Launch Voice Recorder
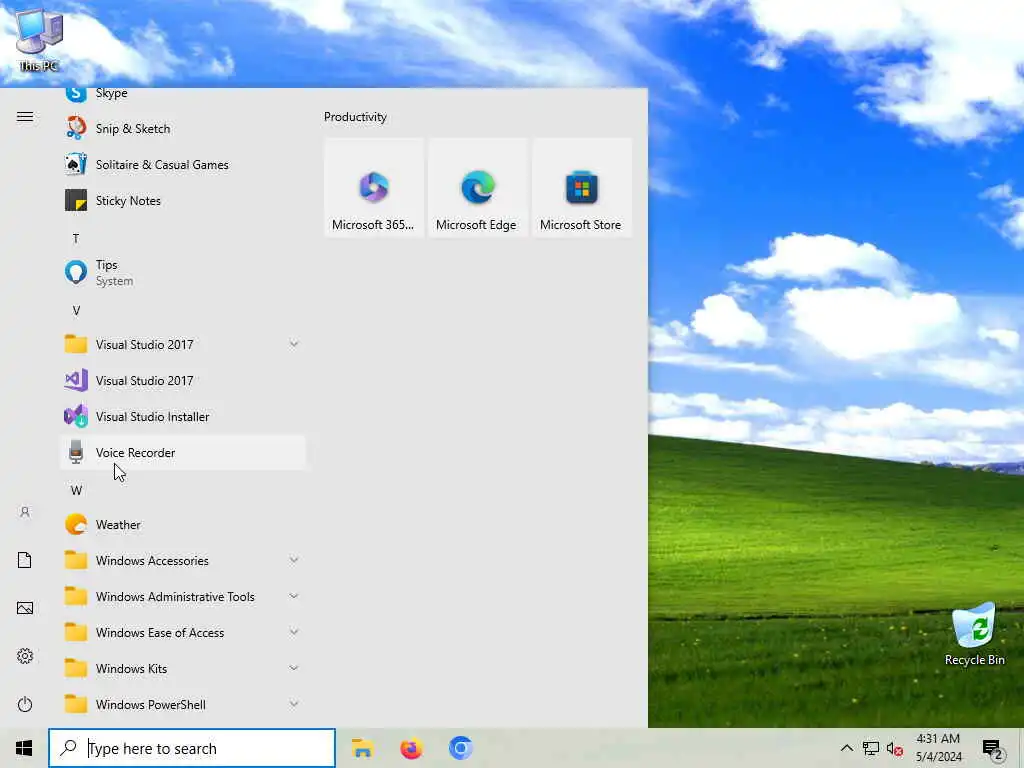The height and width of the screenshot is (768, 1024). click(x=183, y=453)
